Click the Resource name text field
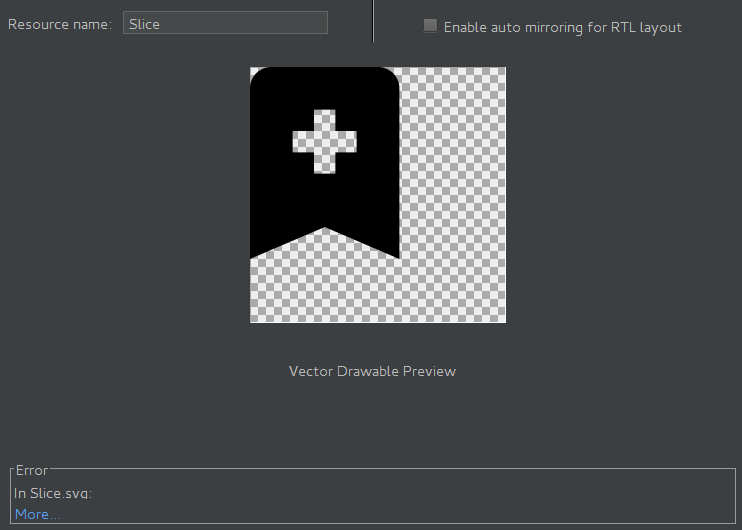742x530 pixels. (x=225, y=23)
